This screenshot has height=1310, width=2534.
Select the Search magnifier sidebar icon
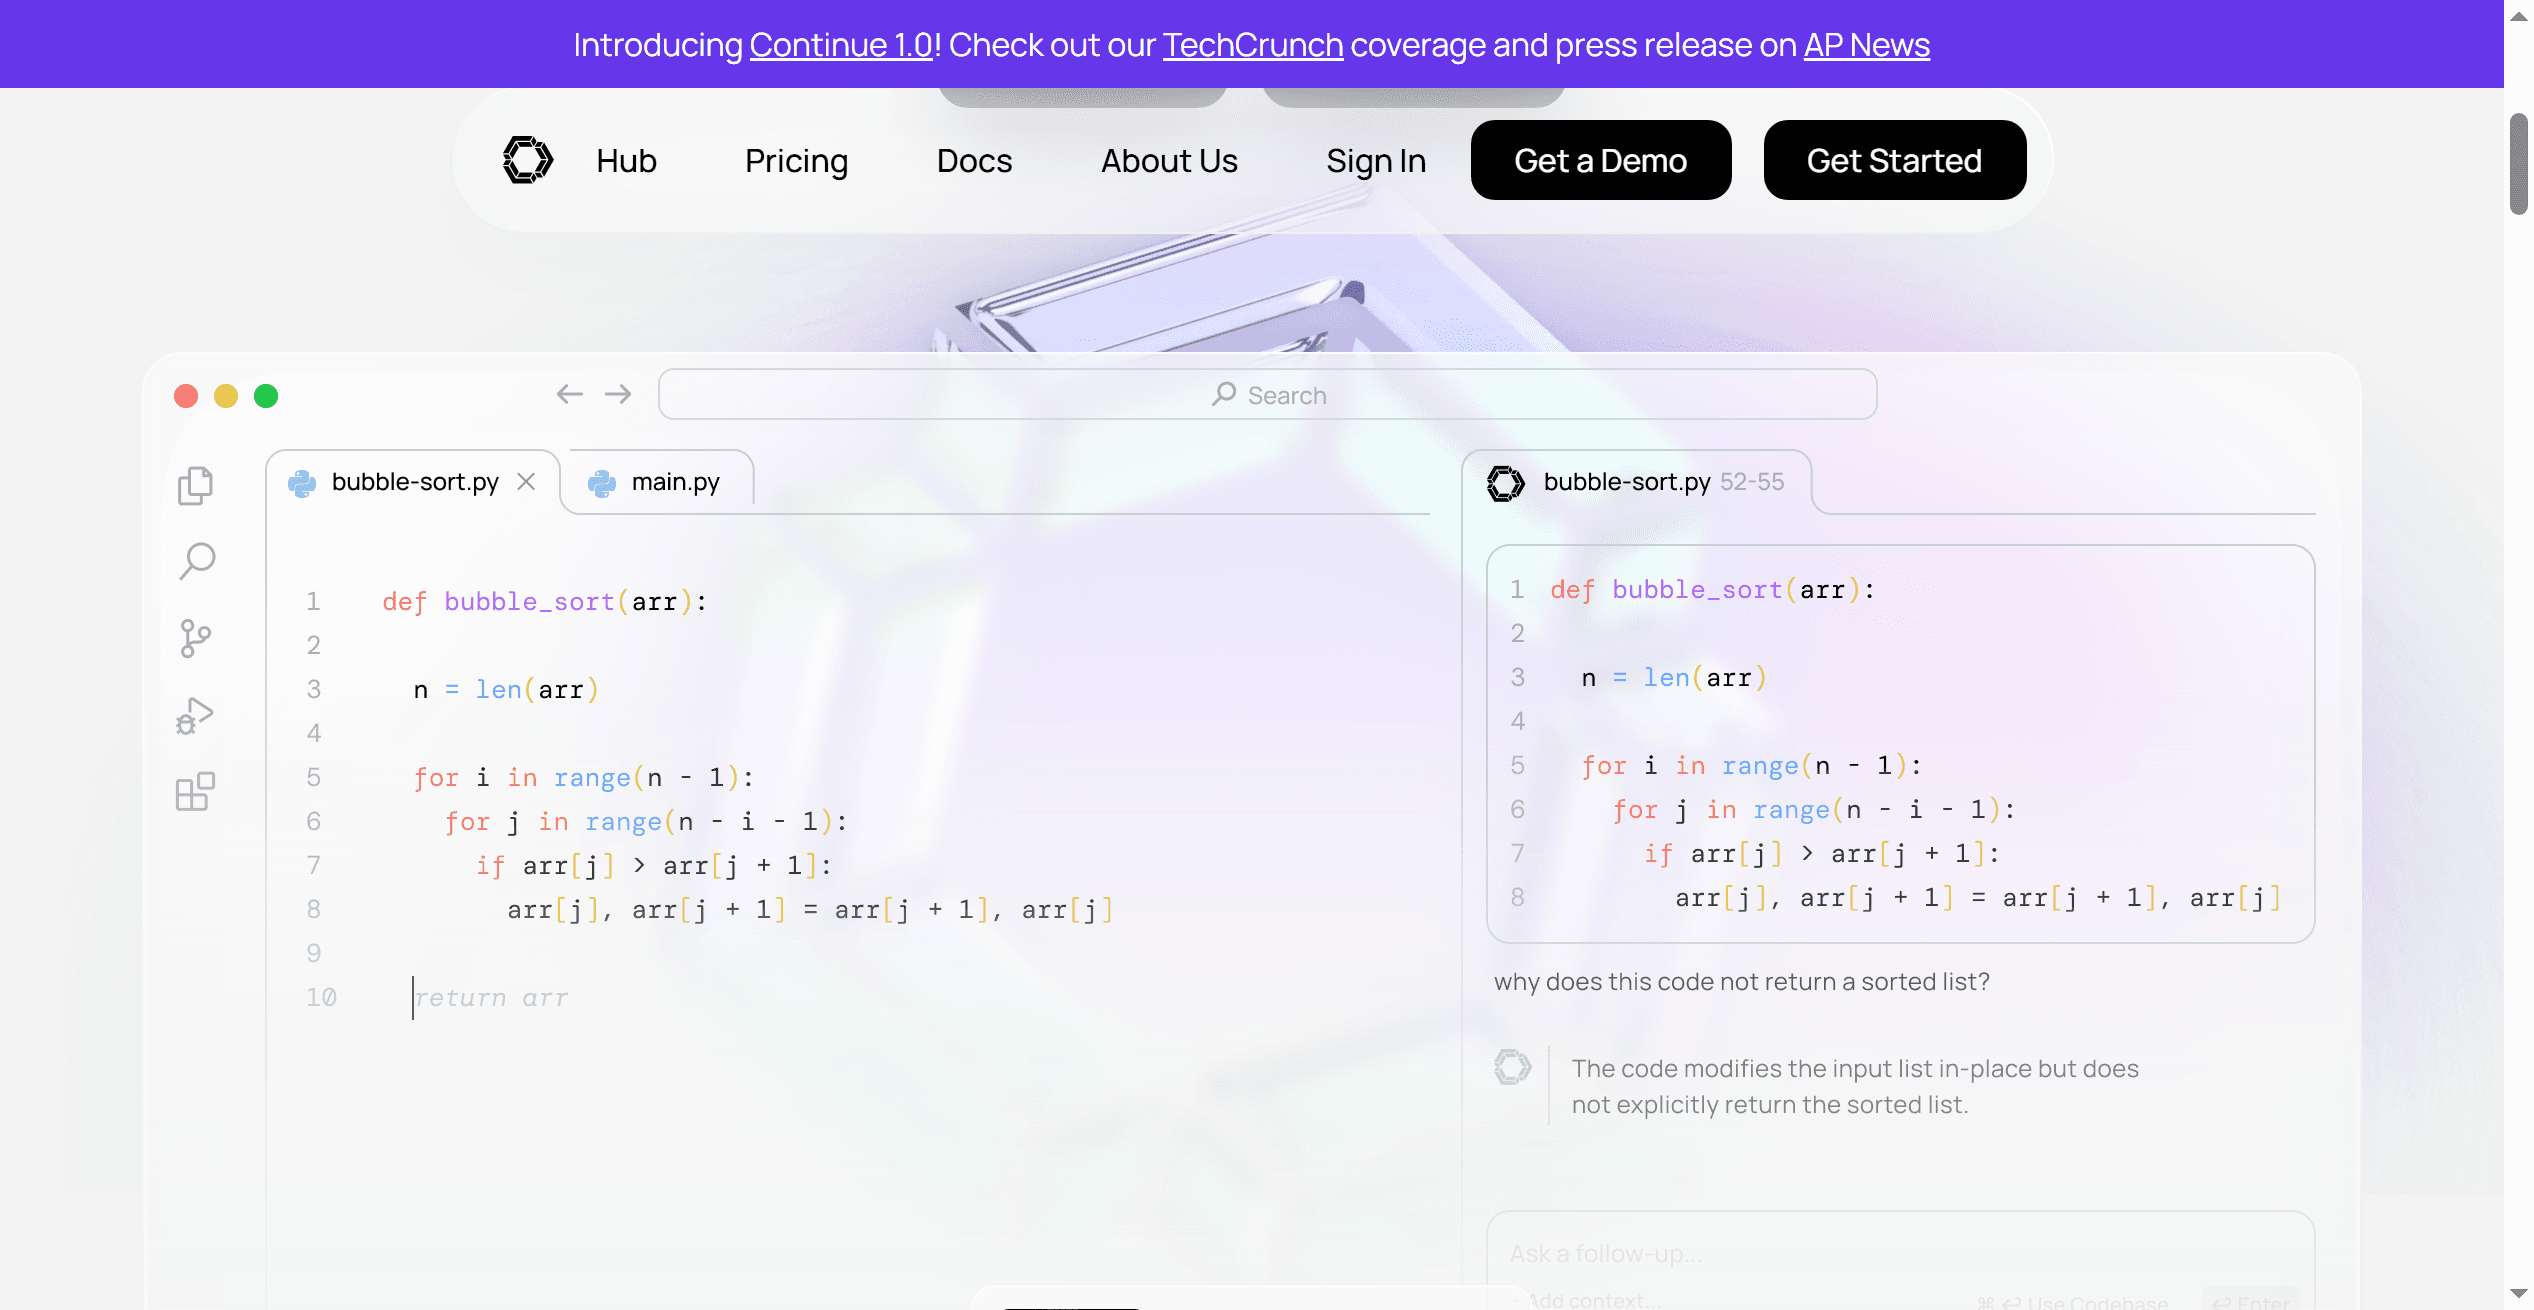point(197,561)
